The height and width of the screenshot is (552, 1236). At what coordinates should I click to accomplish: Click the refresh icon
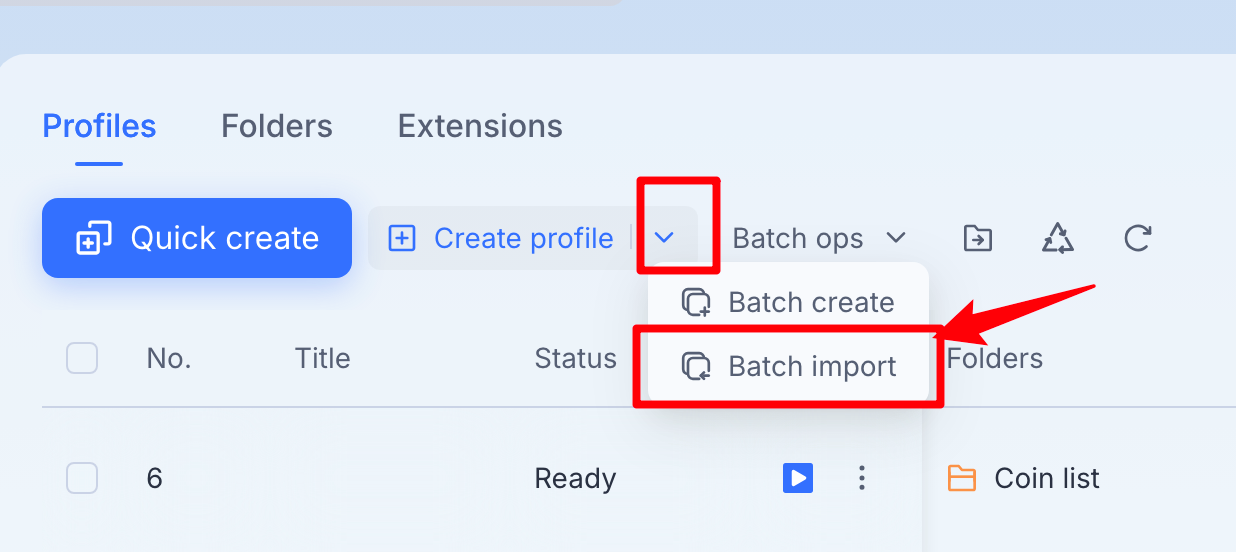click(x=1138, y=238)
